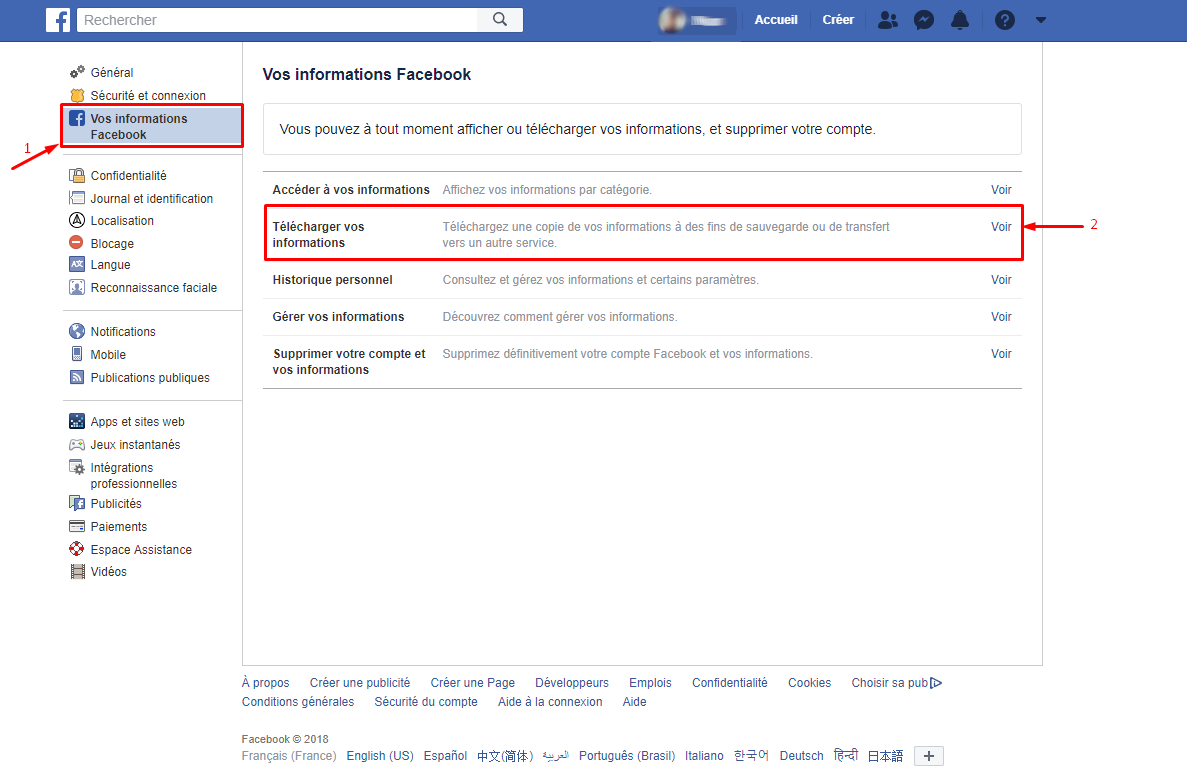Click the Général gears icon
The width and height of the screenshot is (1187, 784).
point(77,72)
